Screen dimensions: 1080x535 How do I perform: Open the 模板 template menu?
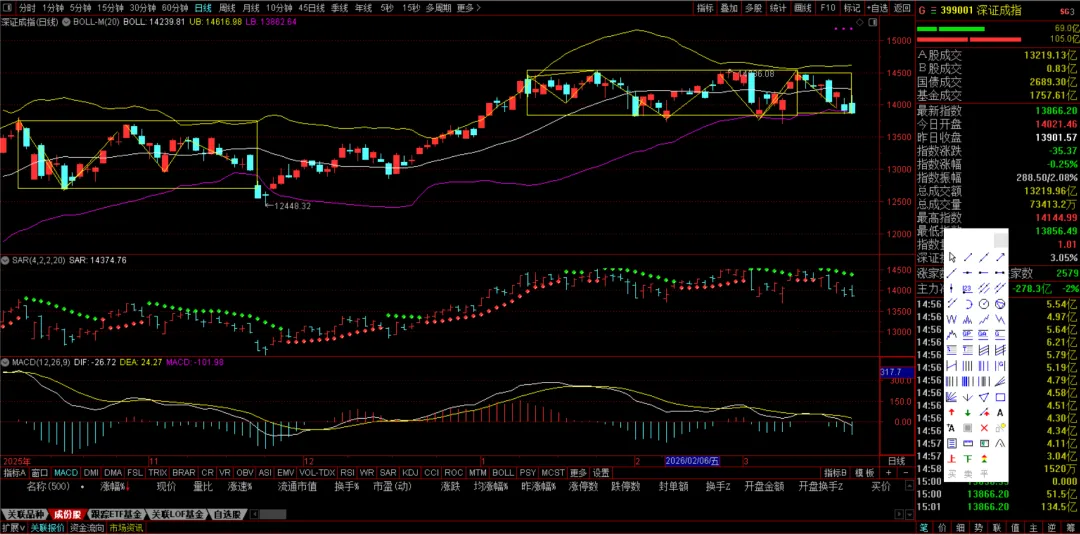point(865,473)
